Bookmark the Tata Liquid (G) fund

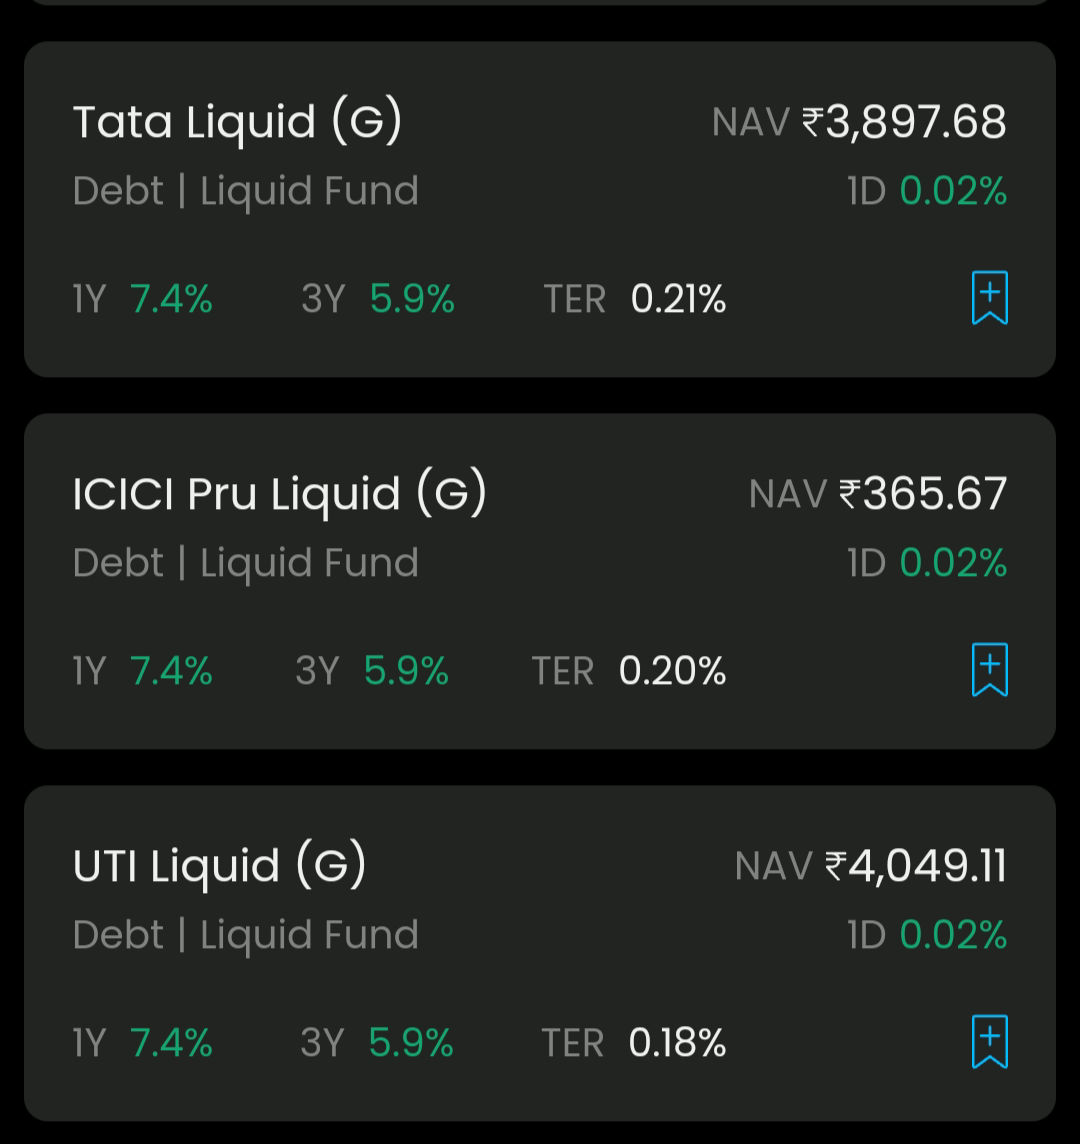point(990,298)
